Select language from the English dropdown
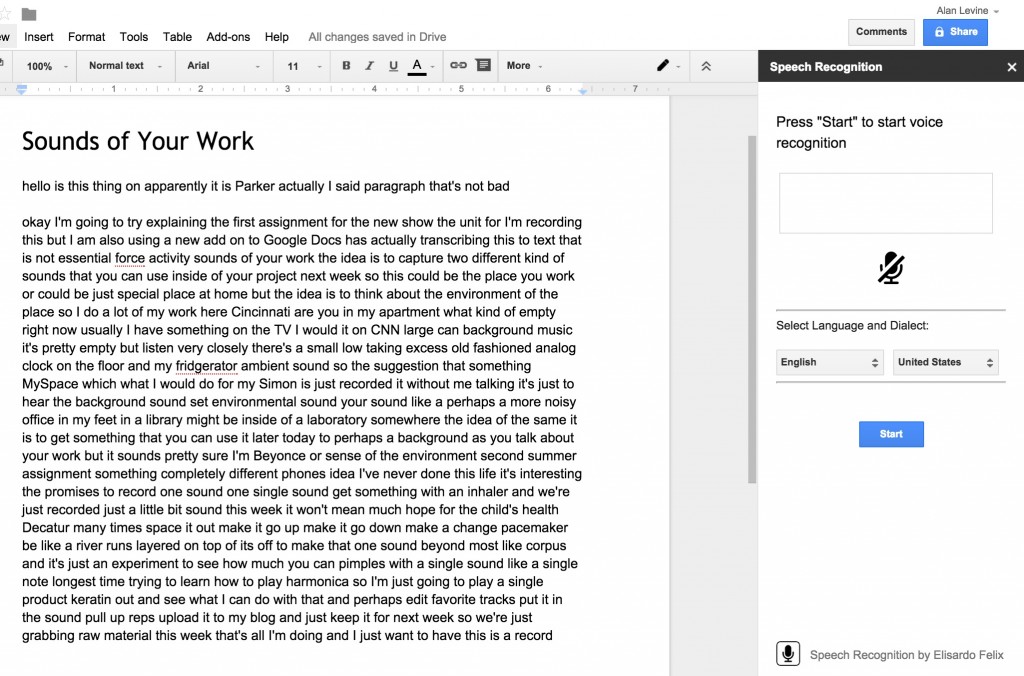 [x=829, y=362]
